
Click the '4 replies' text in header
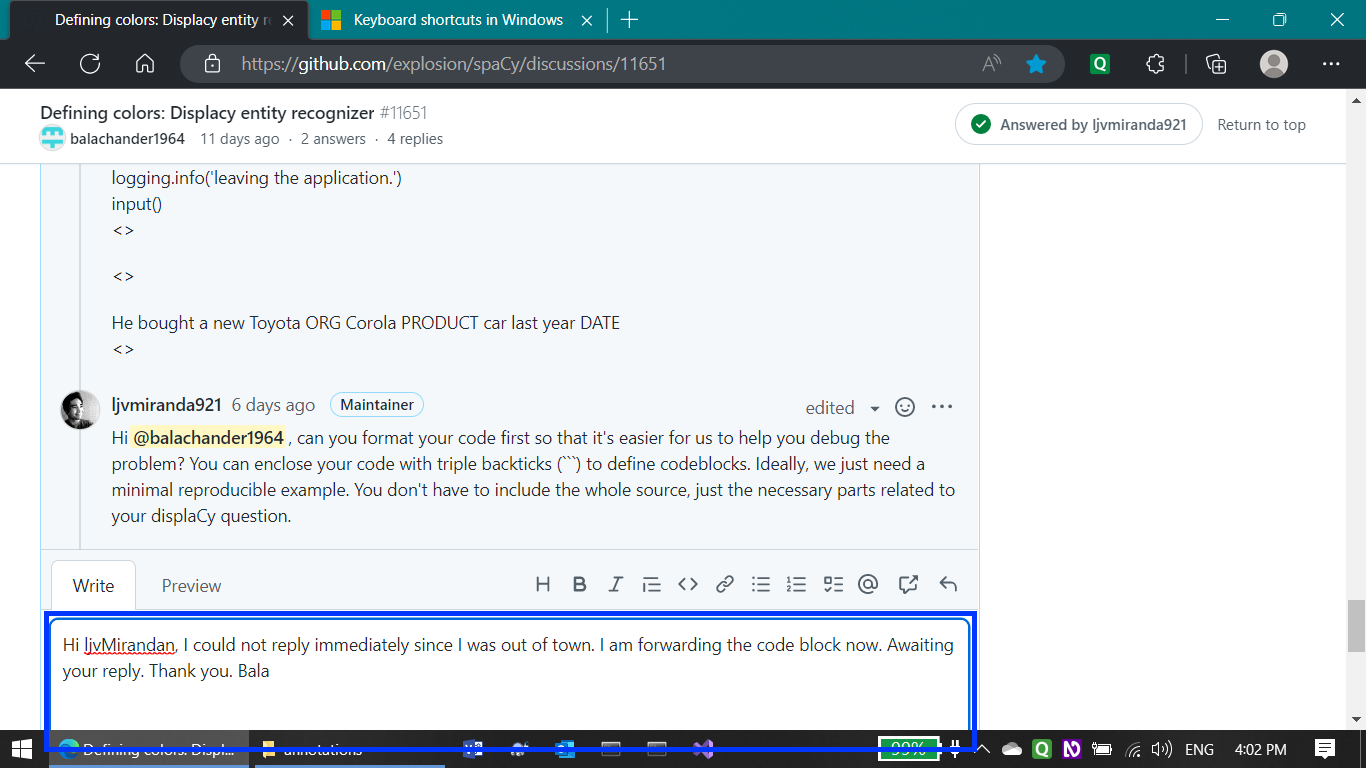coord(415,139)
